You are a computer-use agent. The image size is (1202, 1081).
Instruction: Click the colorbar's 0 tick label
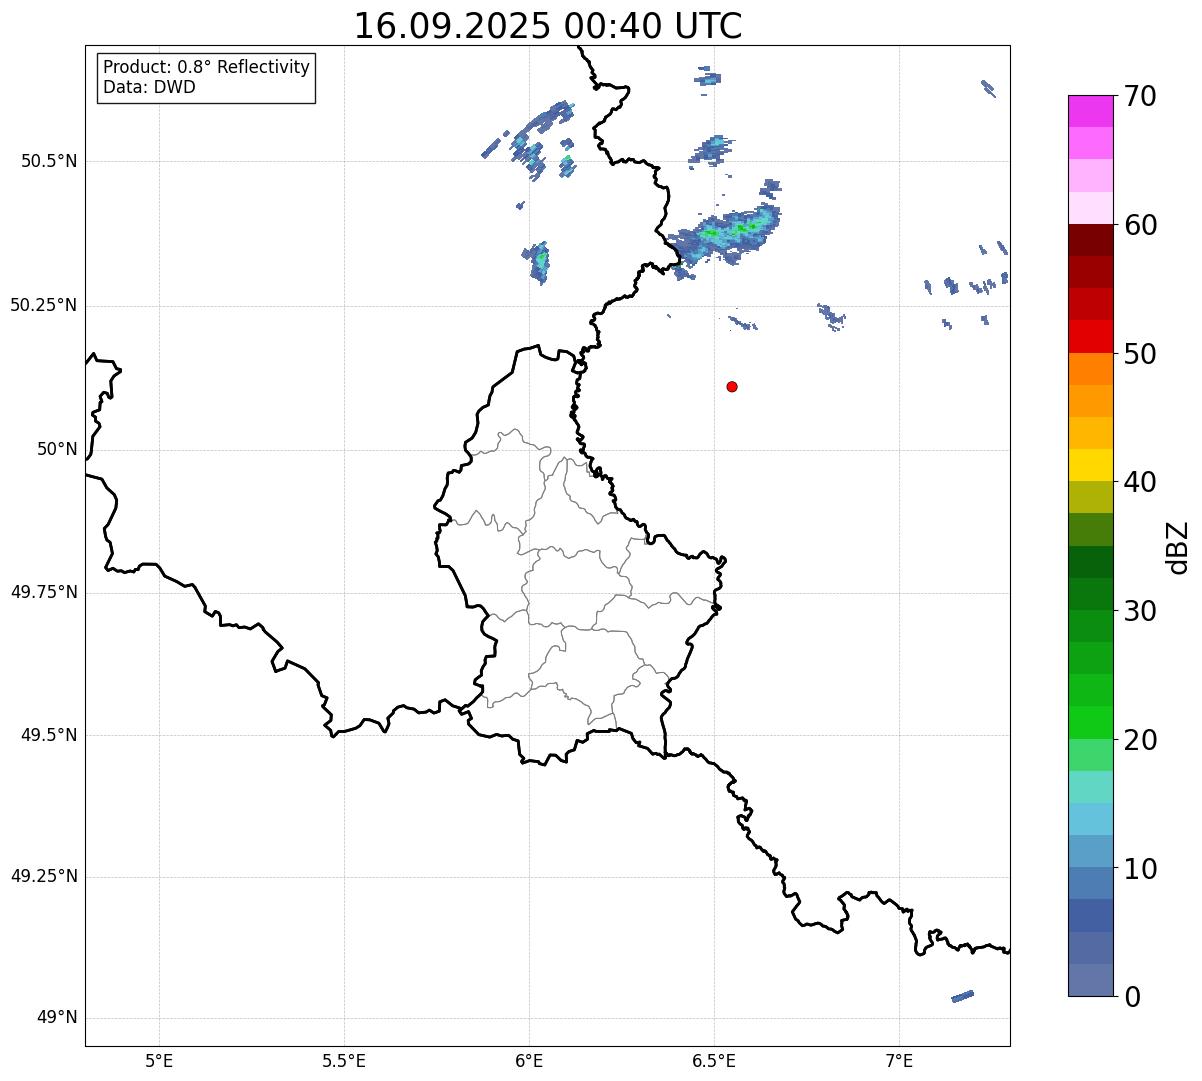pos(1131,997)
